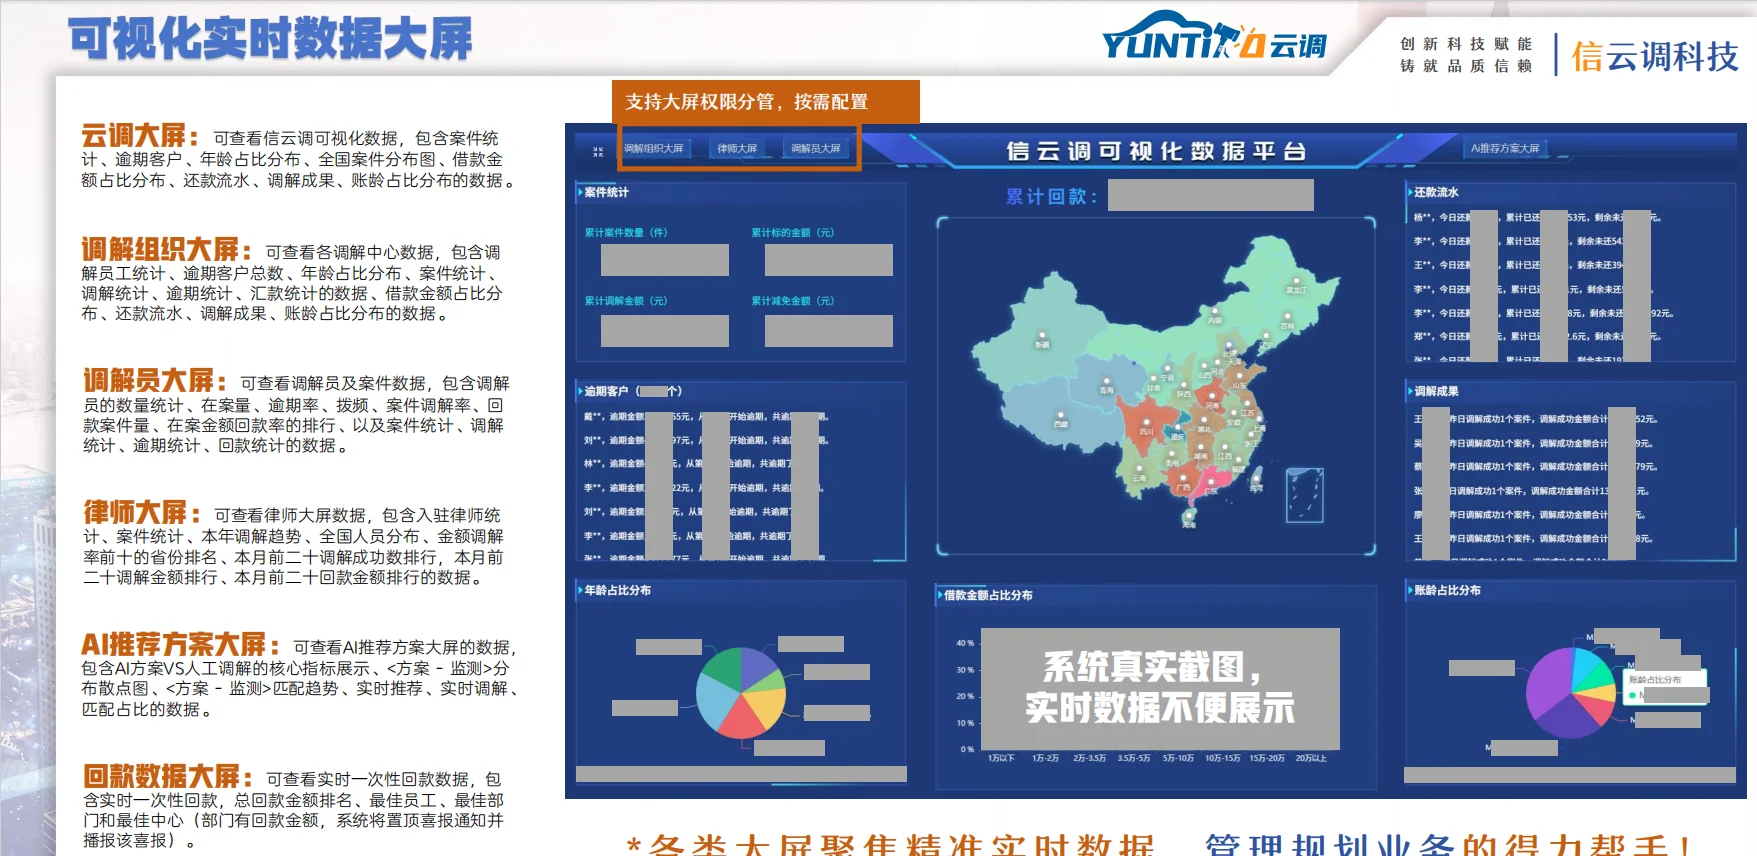
Task: Click the 戴** row in 逾期客户
Action: click(x=706, y=417)
